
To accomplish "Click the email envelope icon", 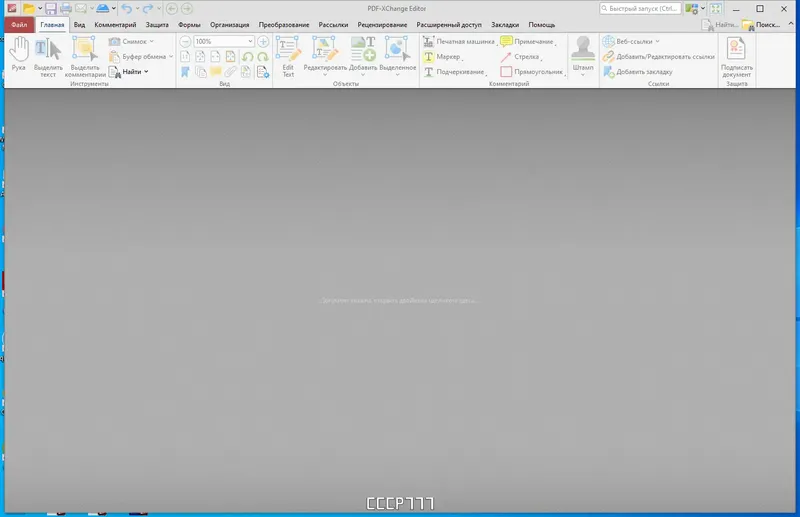I will [81, 9].
